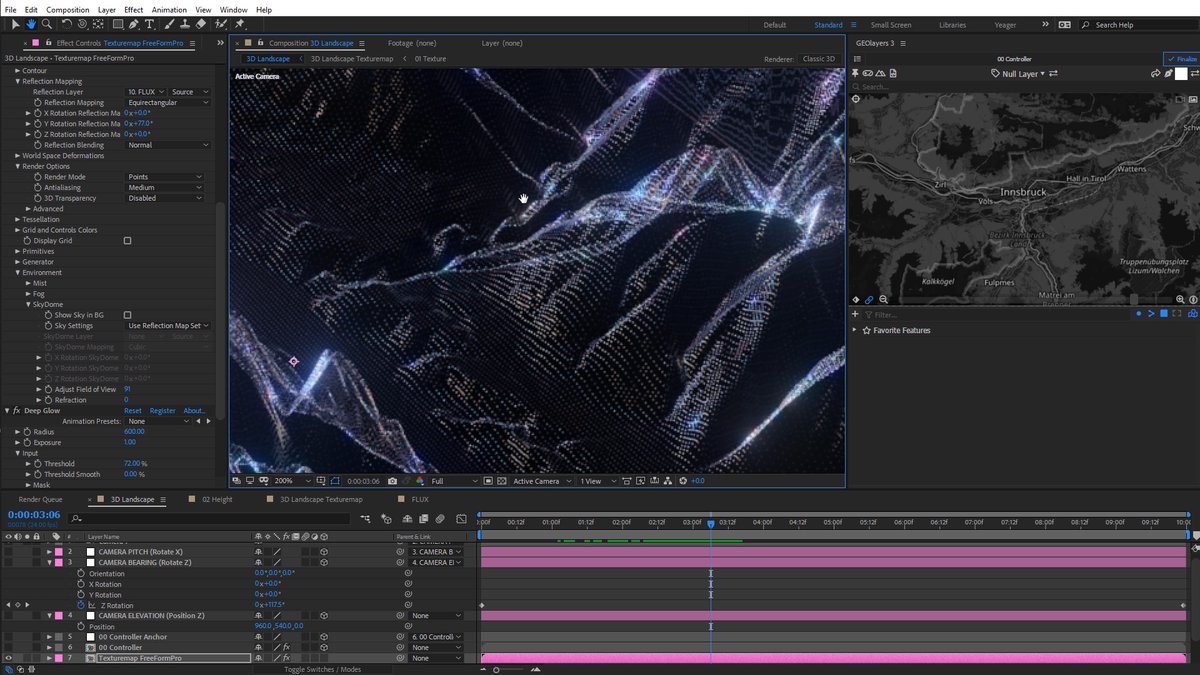
Task: Select the Zoom tool in the toolbar
Action: click(46, 24)
